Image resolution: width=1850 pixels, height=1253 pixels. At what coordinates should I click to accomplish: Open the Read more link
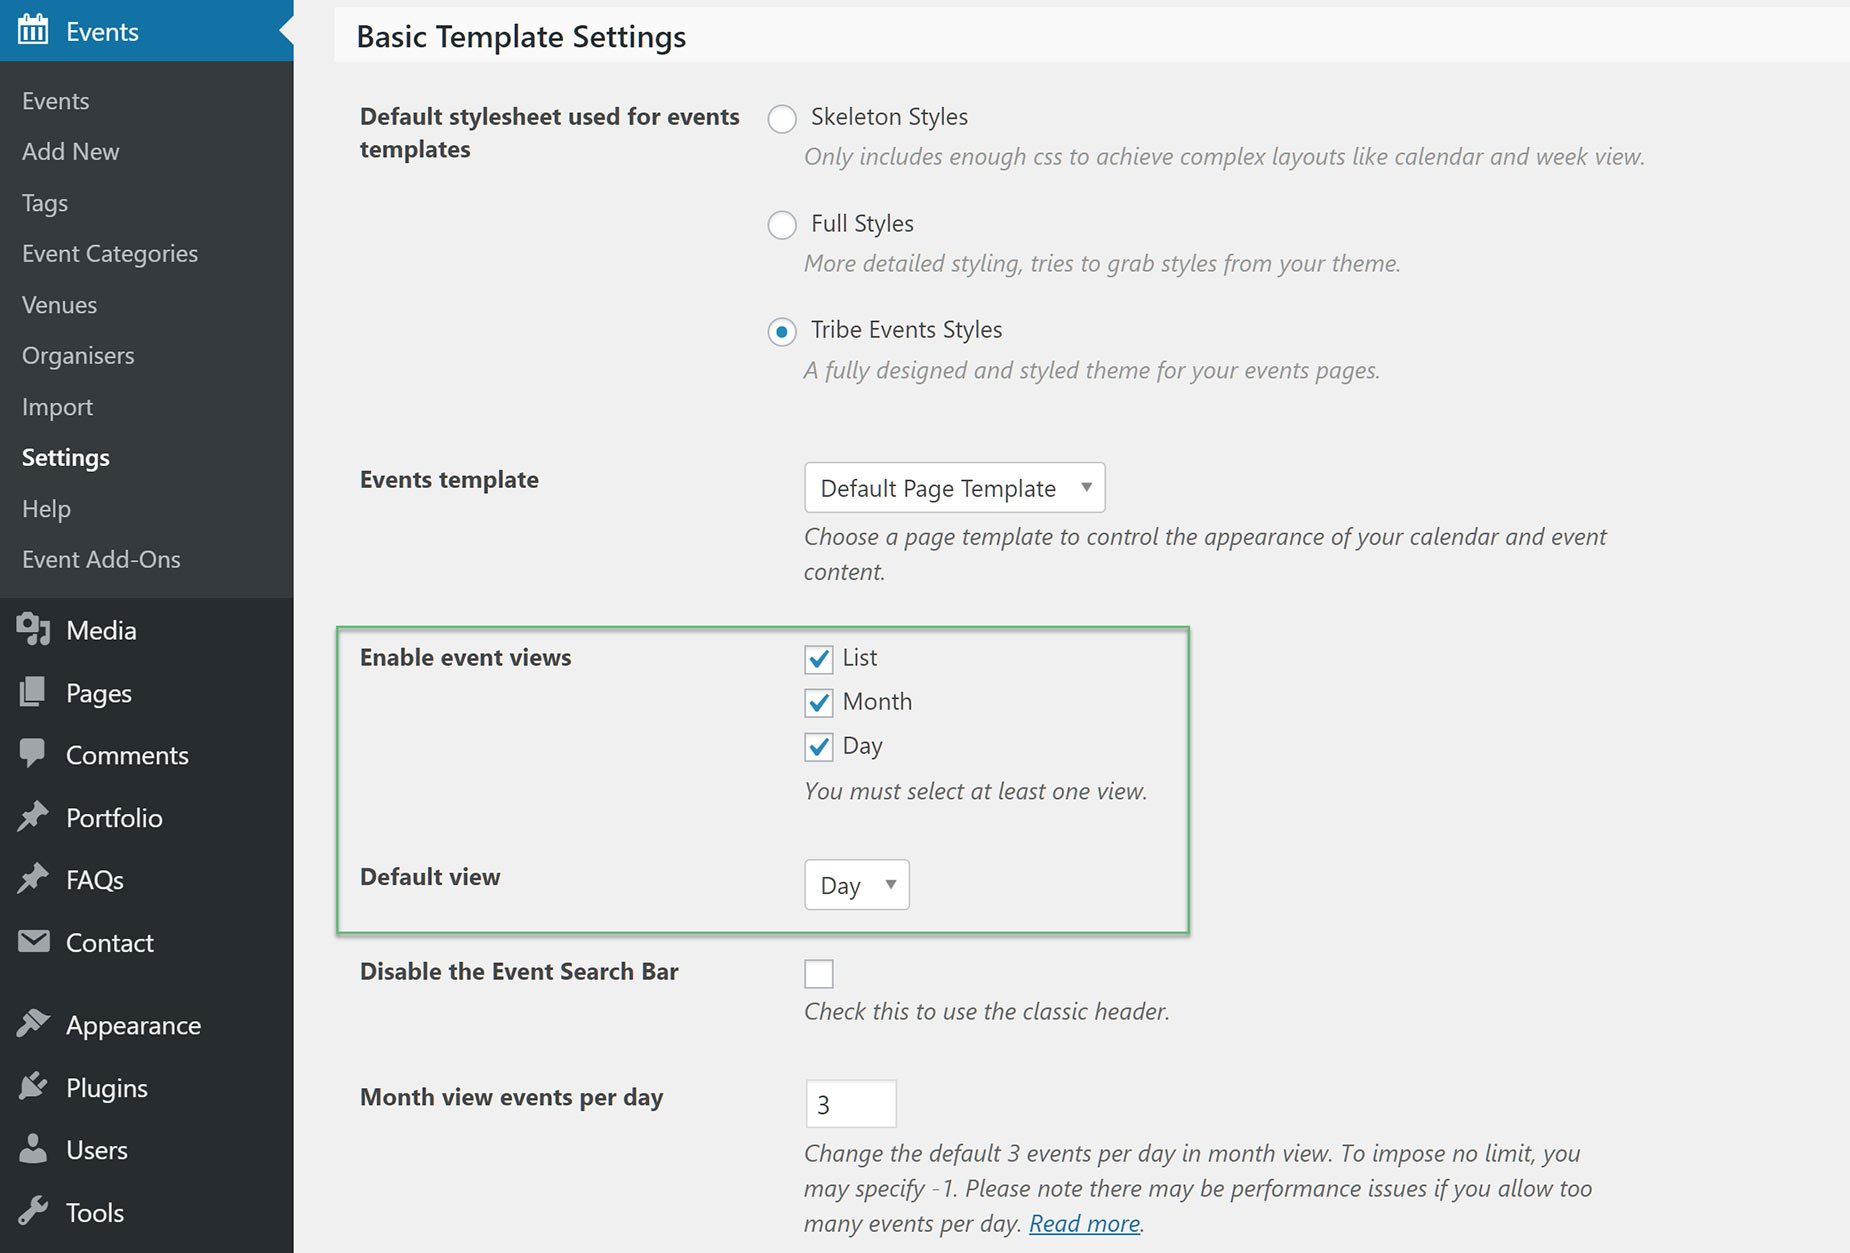coord(1085,1223)
